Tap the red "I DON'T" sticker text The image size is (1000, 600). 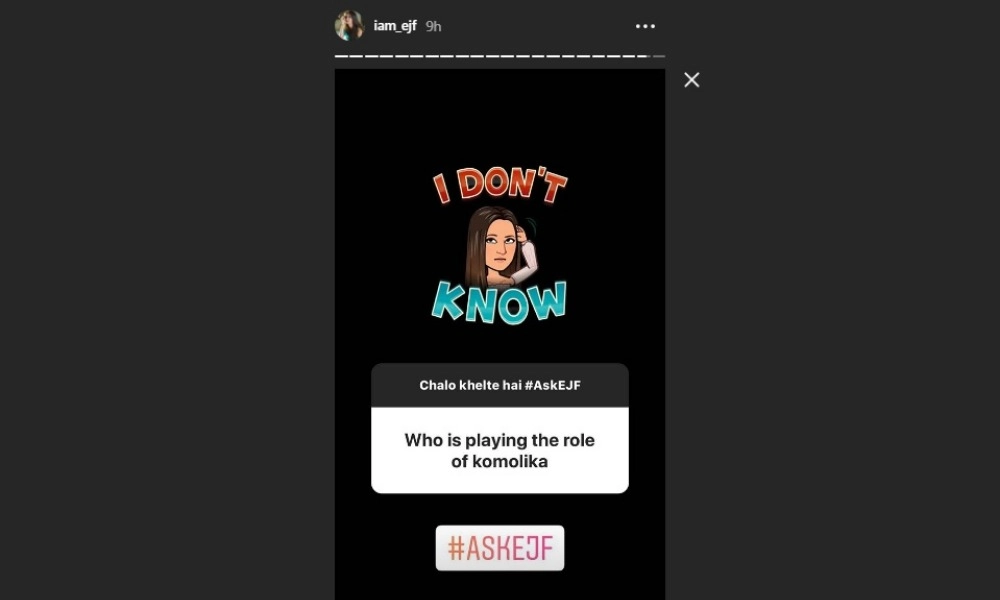499,185
